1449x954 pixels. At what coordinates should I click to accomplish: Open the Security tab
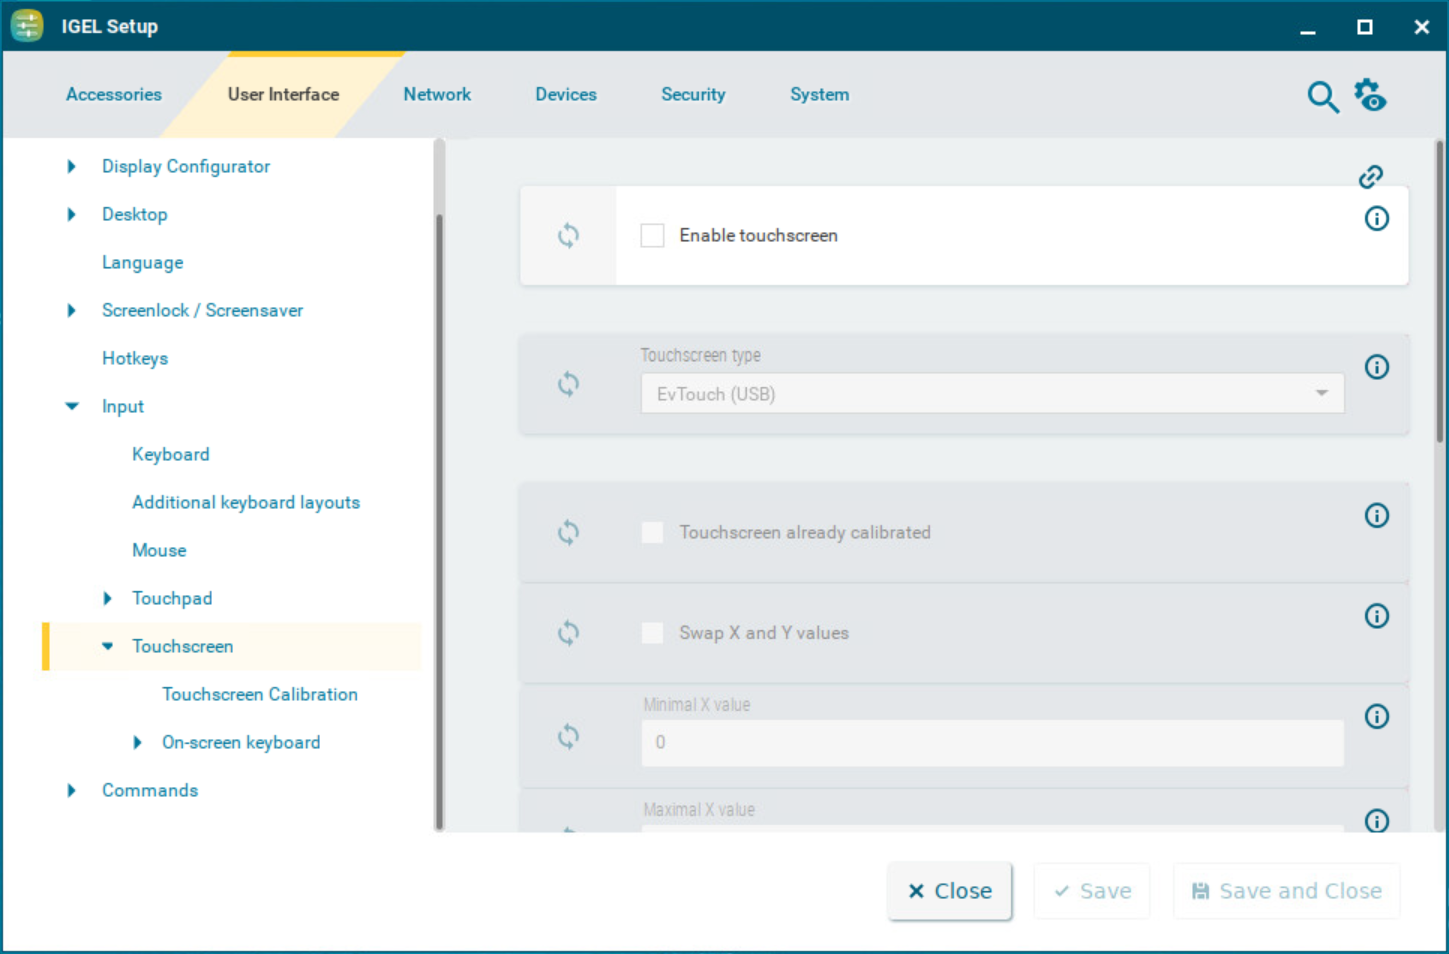pos(693,95)
